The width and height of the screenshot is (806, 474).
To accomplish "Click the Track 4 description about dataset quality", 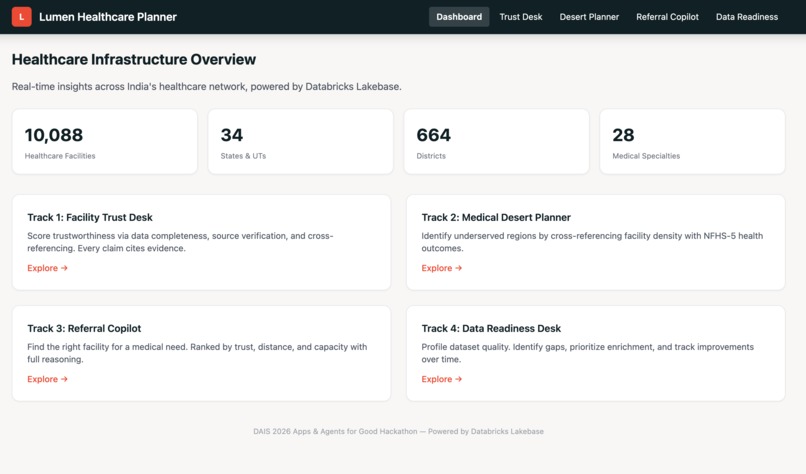I will point(588,353).
